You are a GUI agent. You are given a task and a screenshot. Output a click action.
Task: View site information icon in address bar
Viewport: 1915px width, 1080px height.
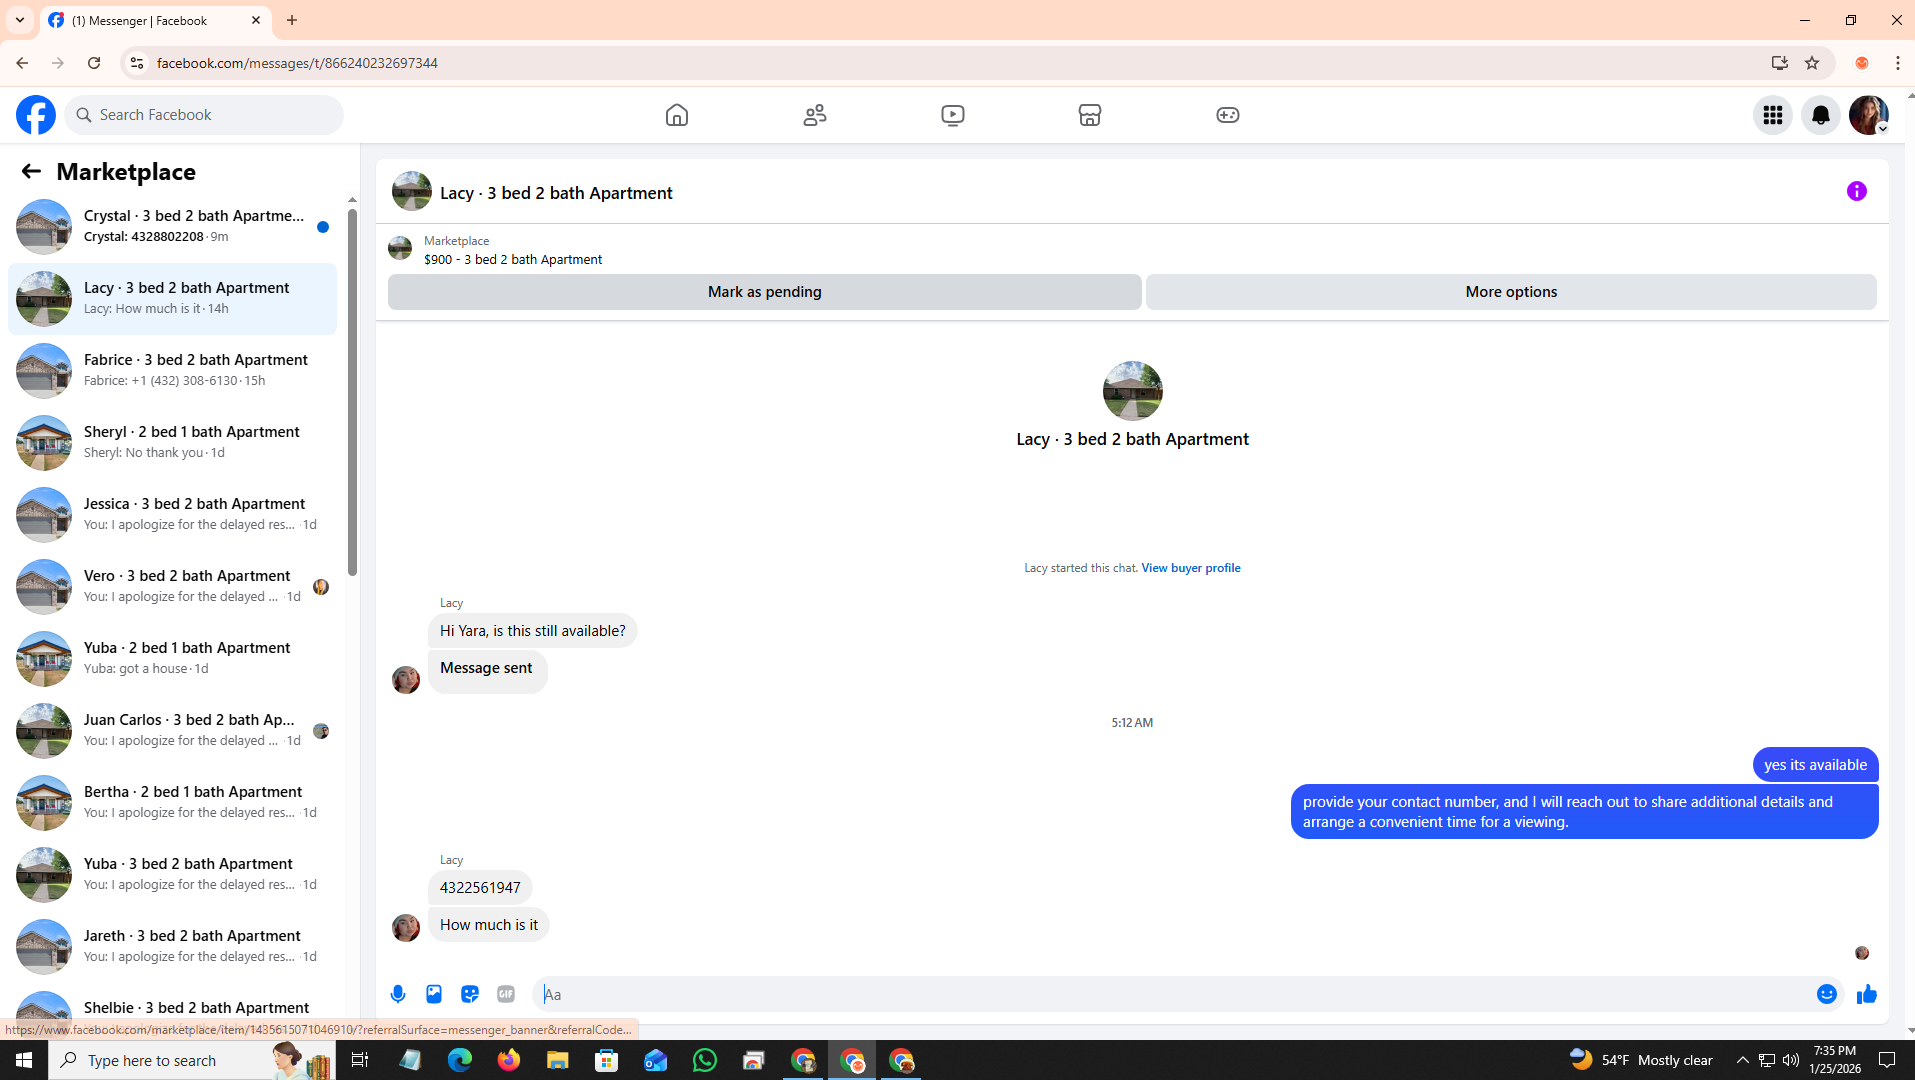click(x=136, y=63)
